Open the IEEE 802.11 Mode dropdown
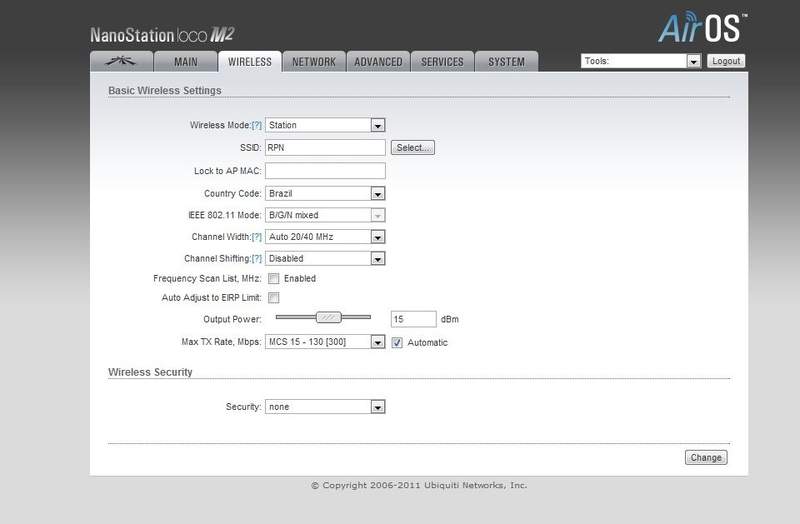The height and width of the screenshot is (524, 800). [x=325, y=215]
